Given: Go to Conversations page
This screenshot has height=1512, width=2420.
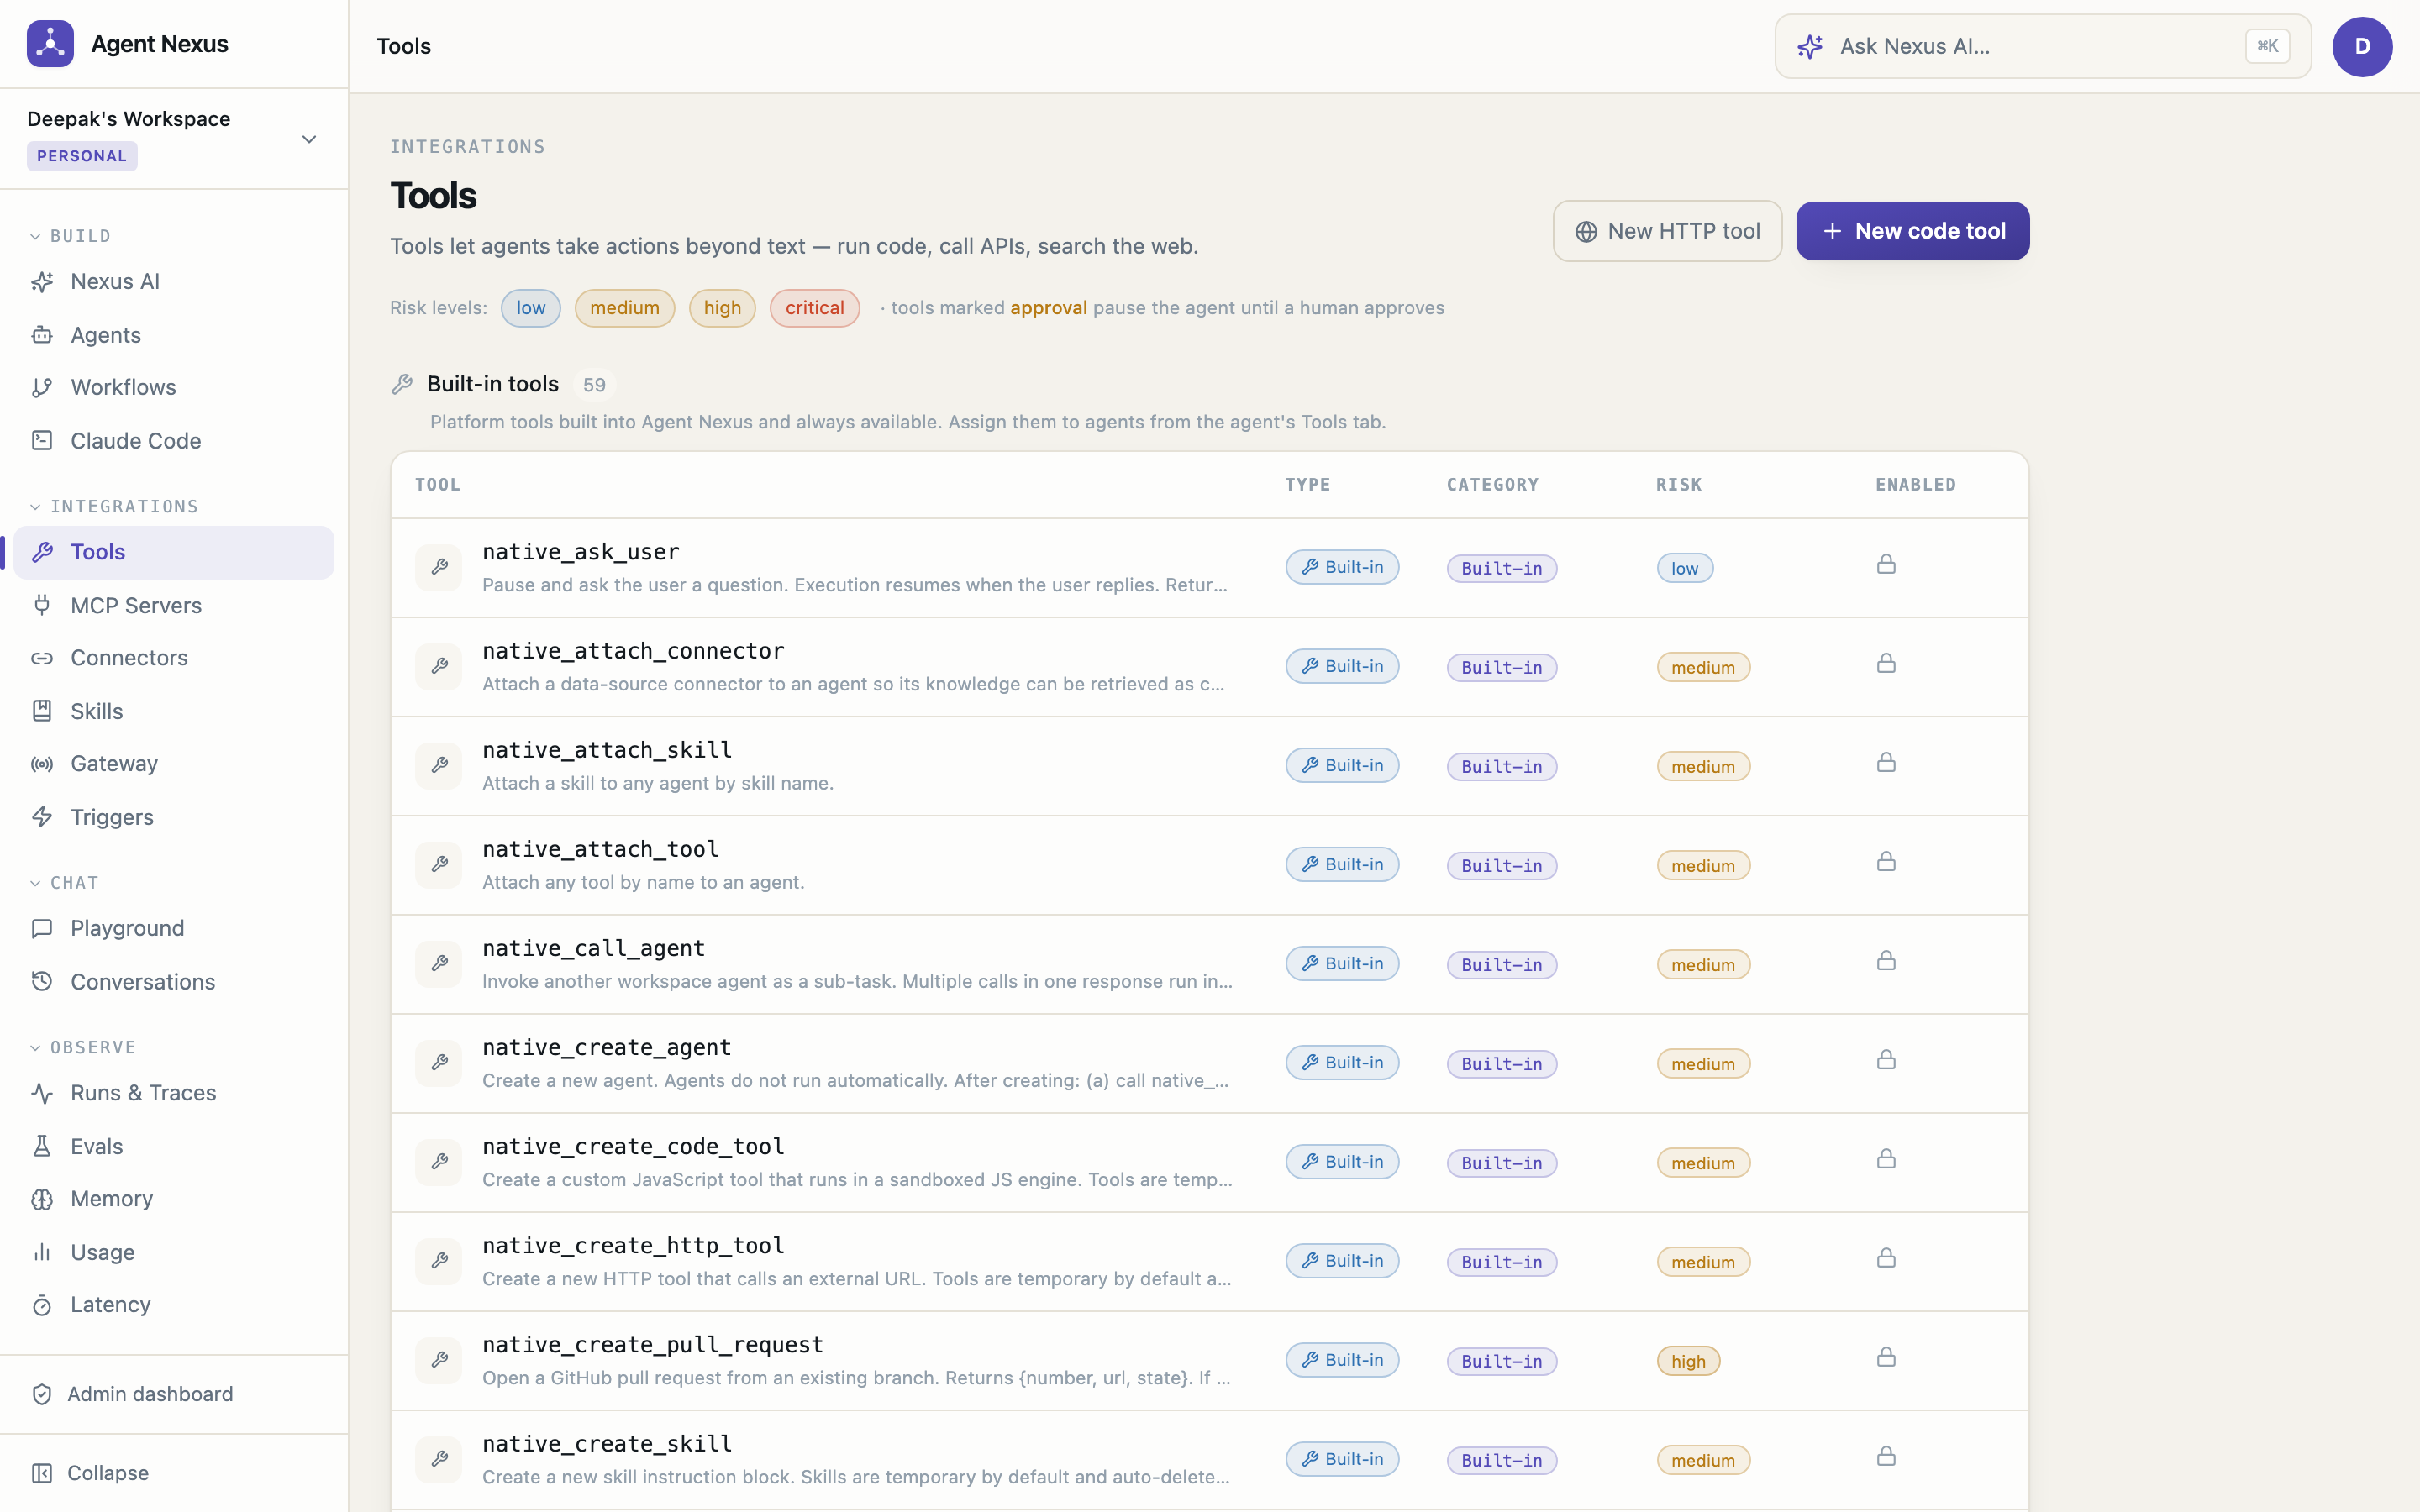Looking at the screenshot, I should pos(174,981).
